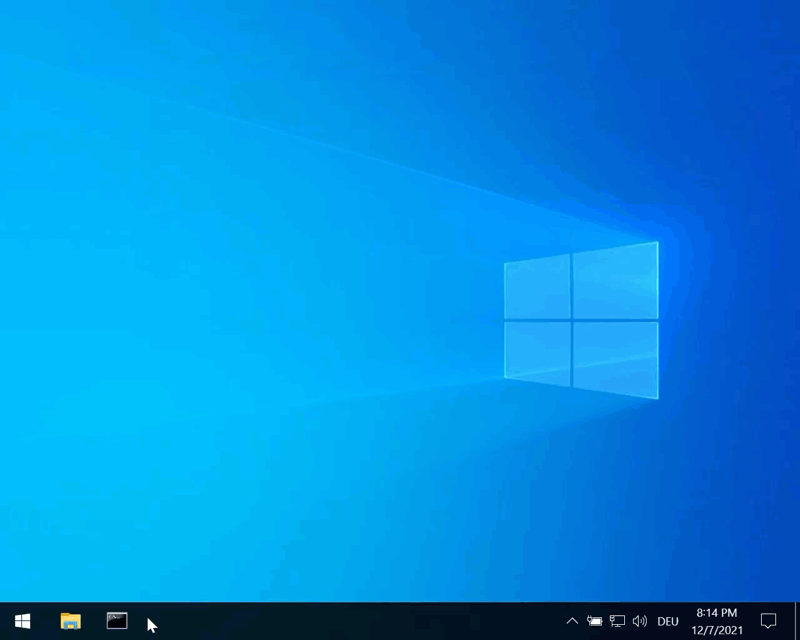Screen dimensions: 800x640
Task: Click the Show desktop strip
Action: point(797,621)
